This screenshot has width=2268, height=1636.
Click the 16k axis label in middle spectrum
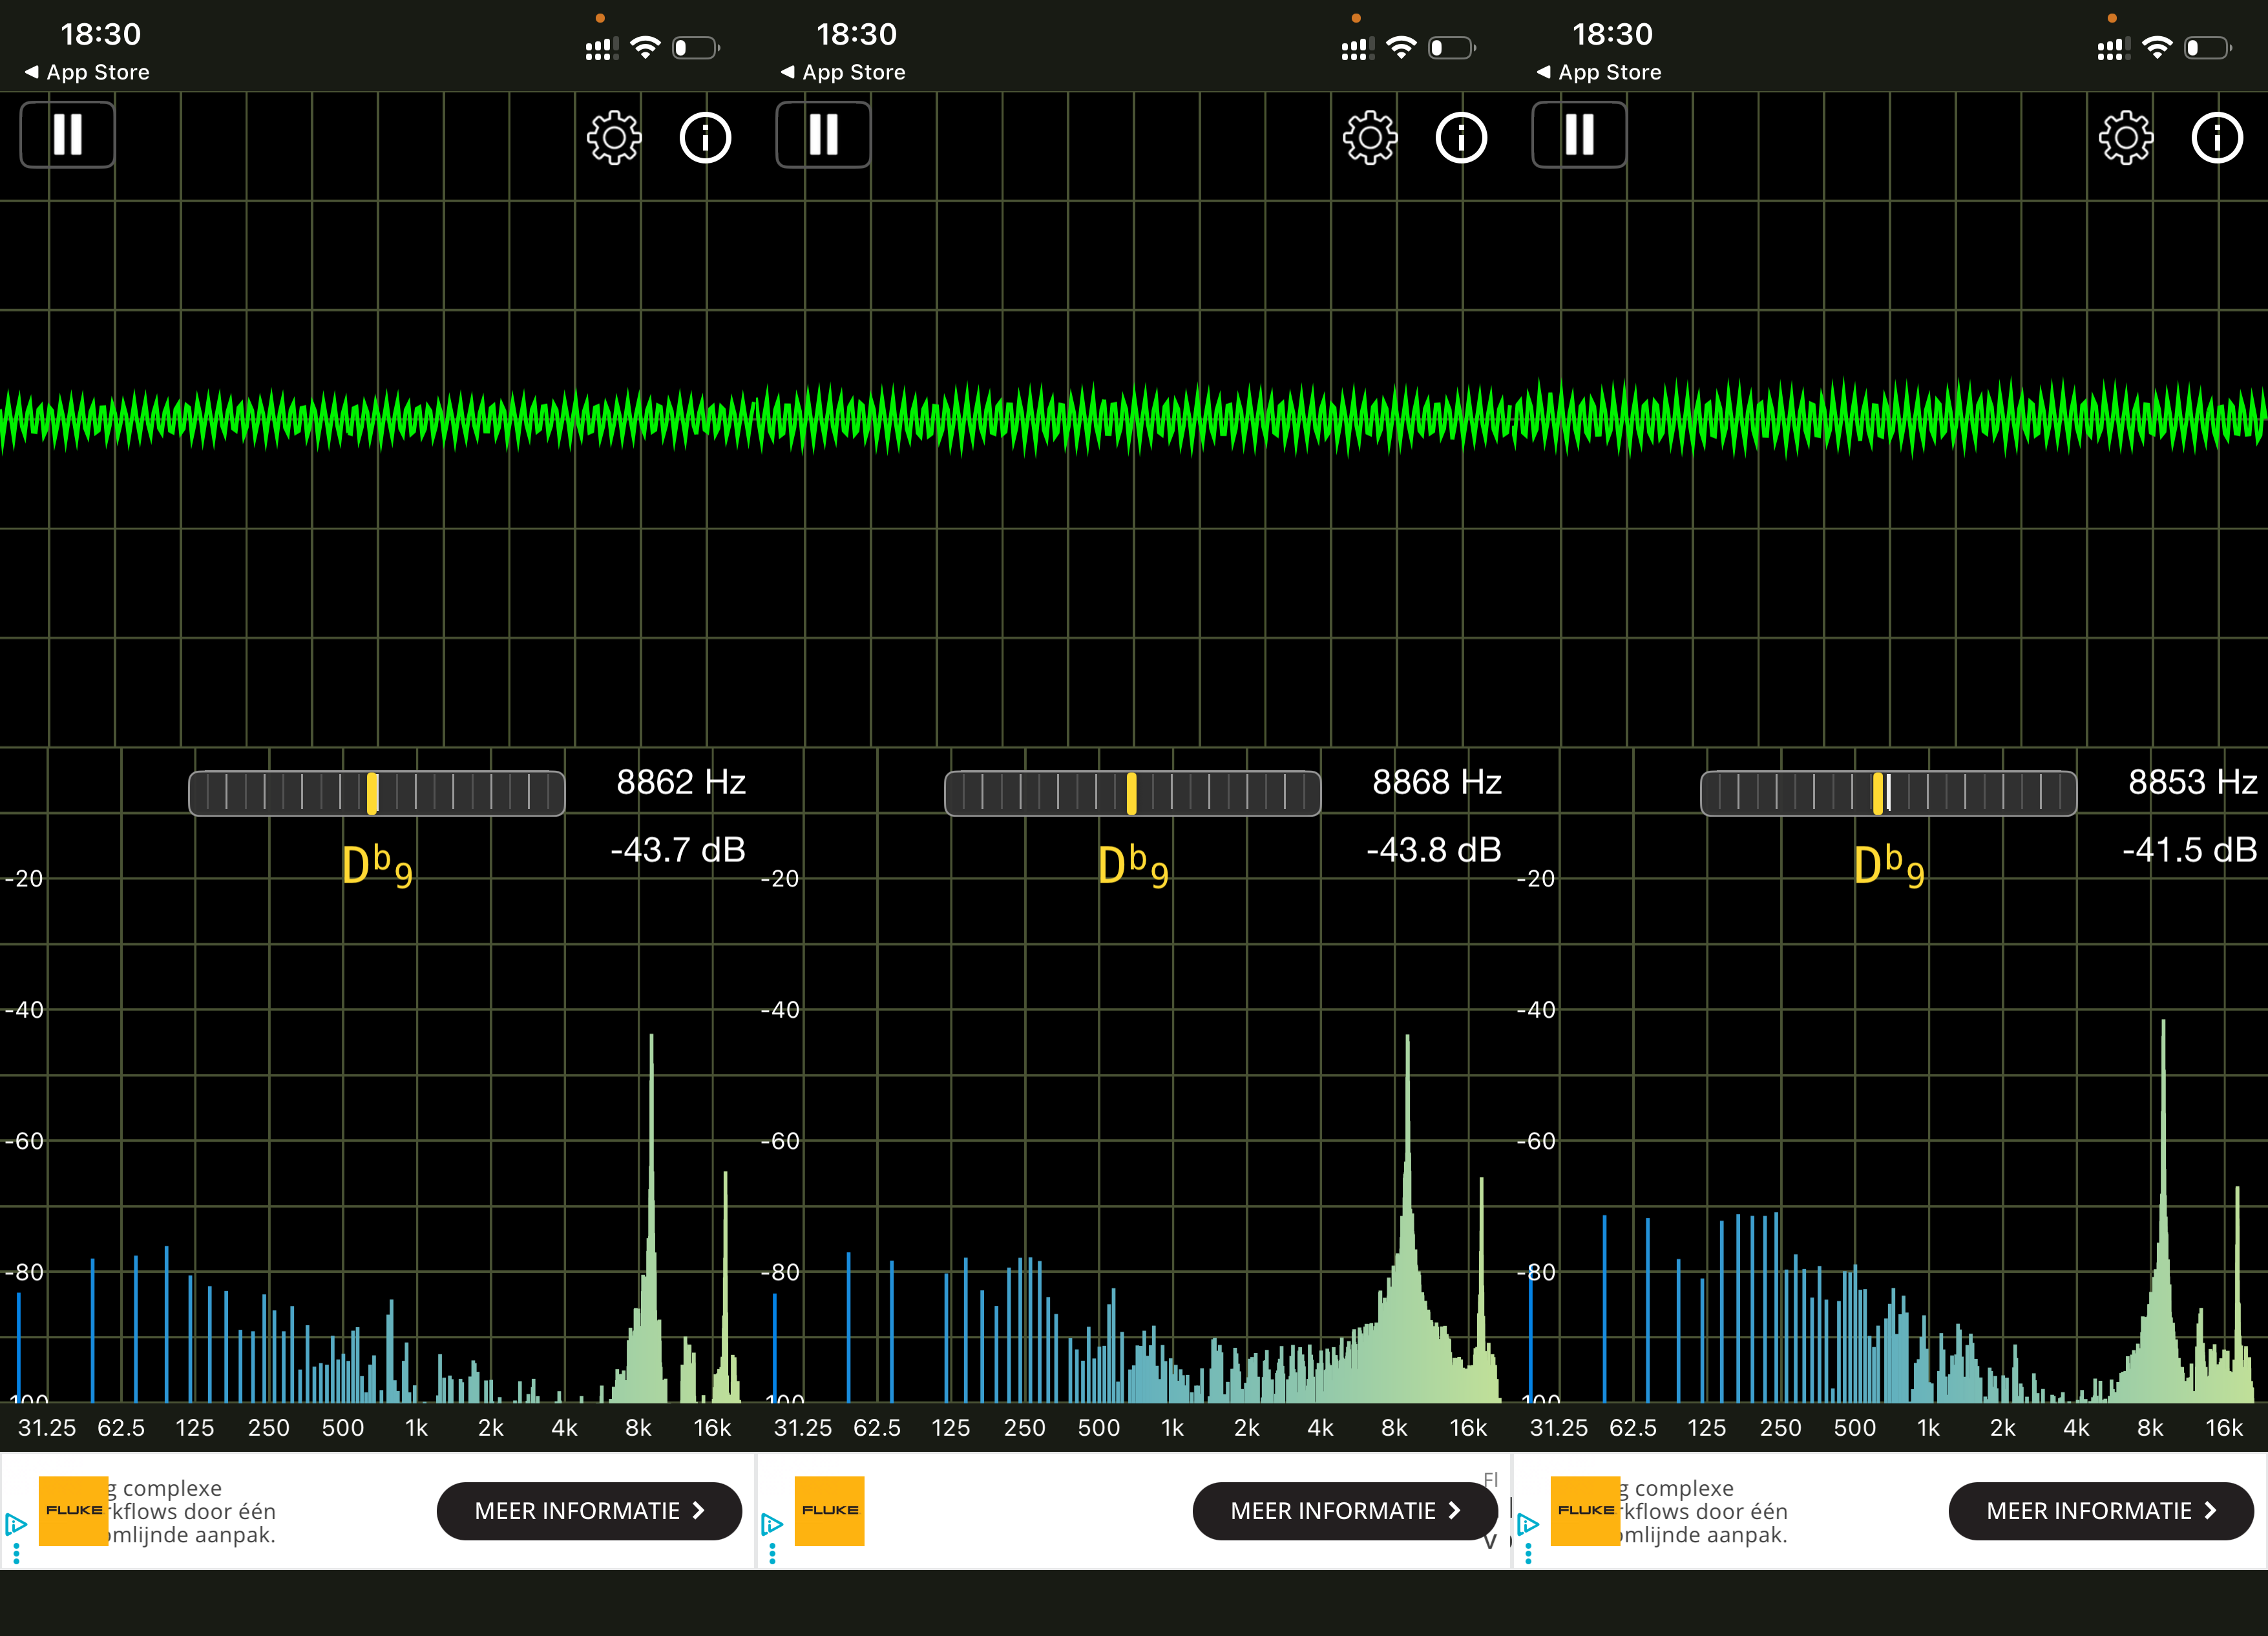coord(1468,1428)
